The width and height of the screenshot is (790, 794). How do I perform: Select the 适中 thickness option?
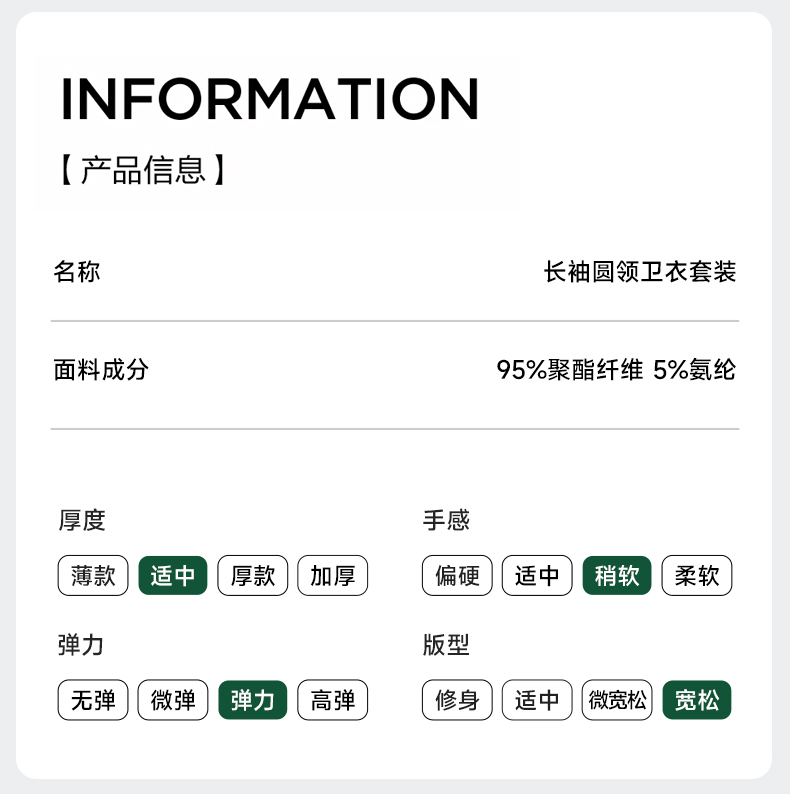[x=173, y=576]
